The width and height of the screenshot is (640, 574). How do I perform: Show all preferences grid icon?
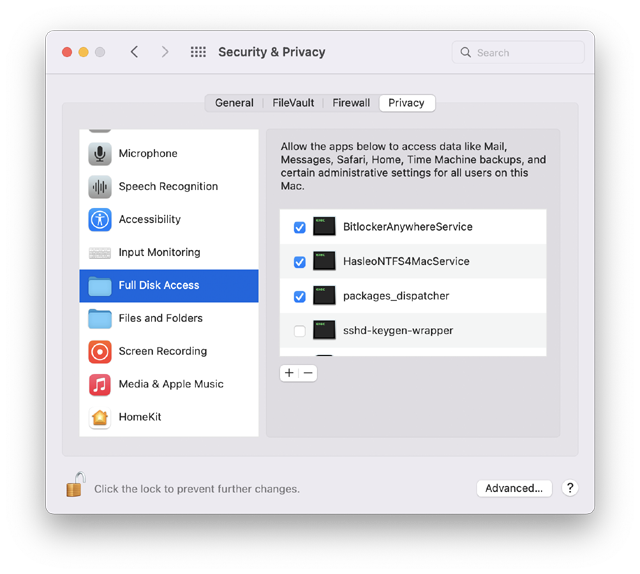point(198,52)
